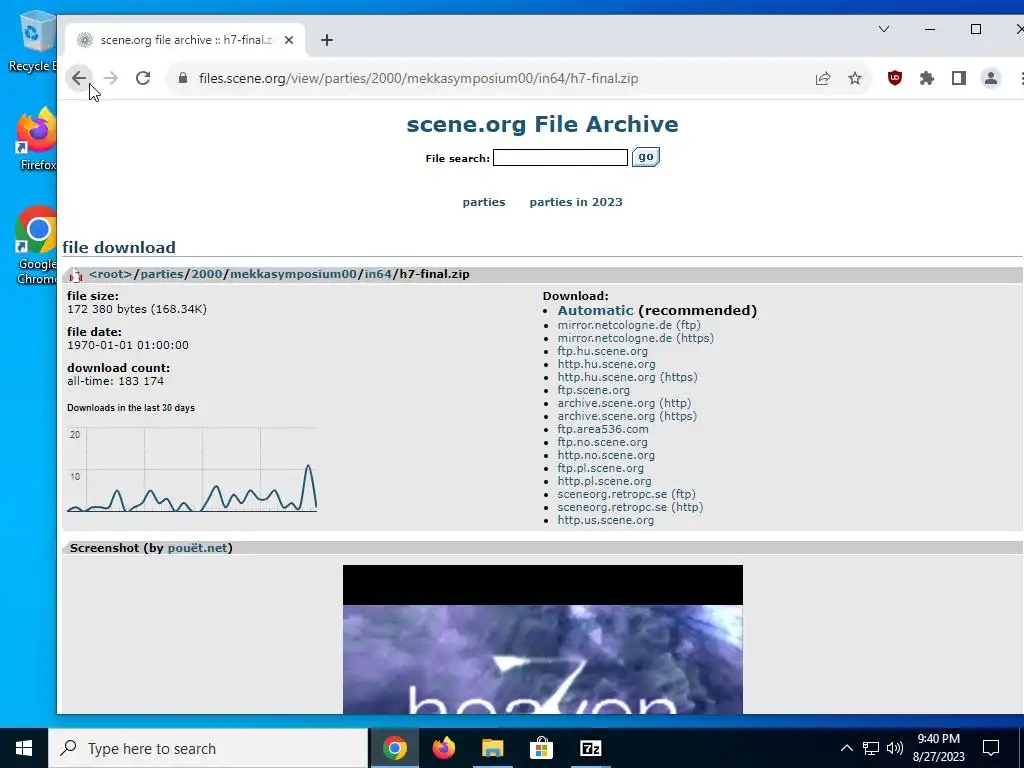Viewport: 1024px width, 768px height.
Task: Open the notification center icon
Action: (x=991, y=748)
